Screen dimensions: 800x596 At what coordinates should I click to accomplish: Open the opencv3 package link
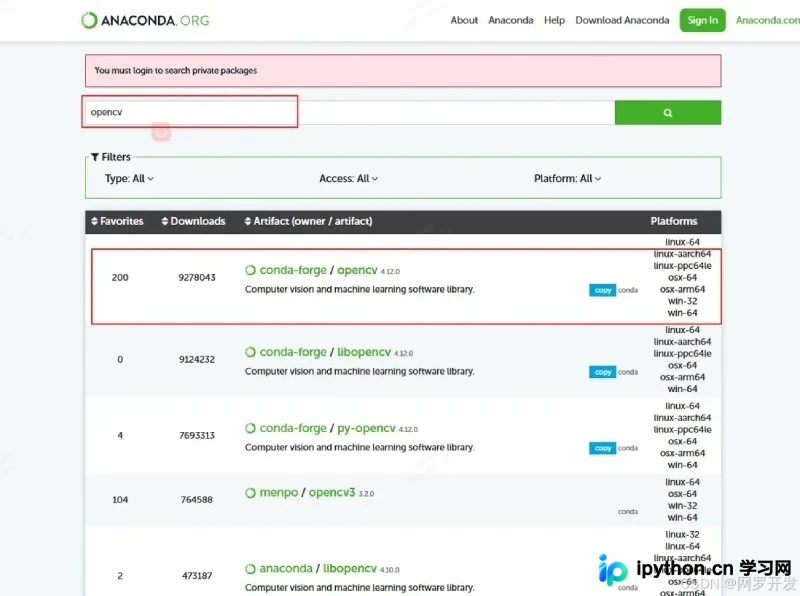tap(332, 492)
